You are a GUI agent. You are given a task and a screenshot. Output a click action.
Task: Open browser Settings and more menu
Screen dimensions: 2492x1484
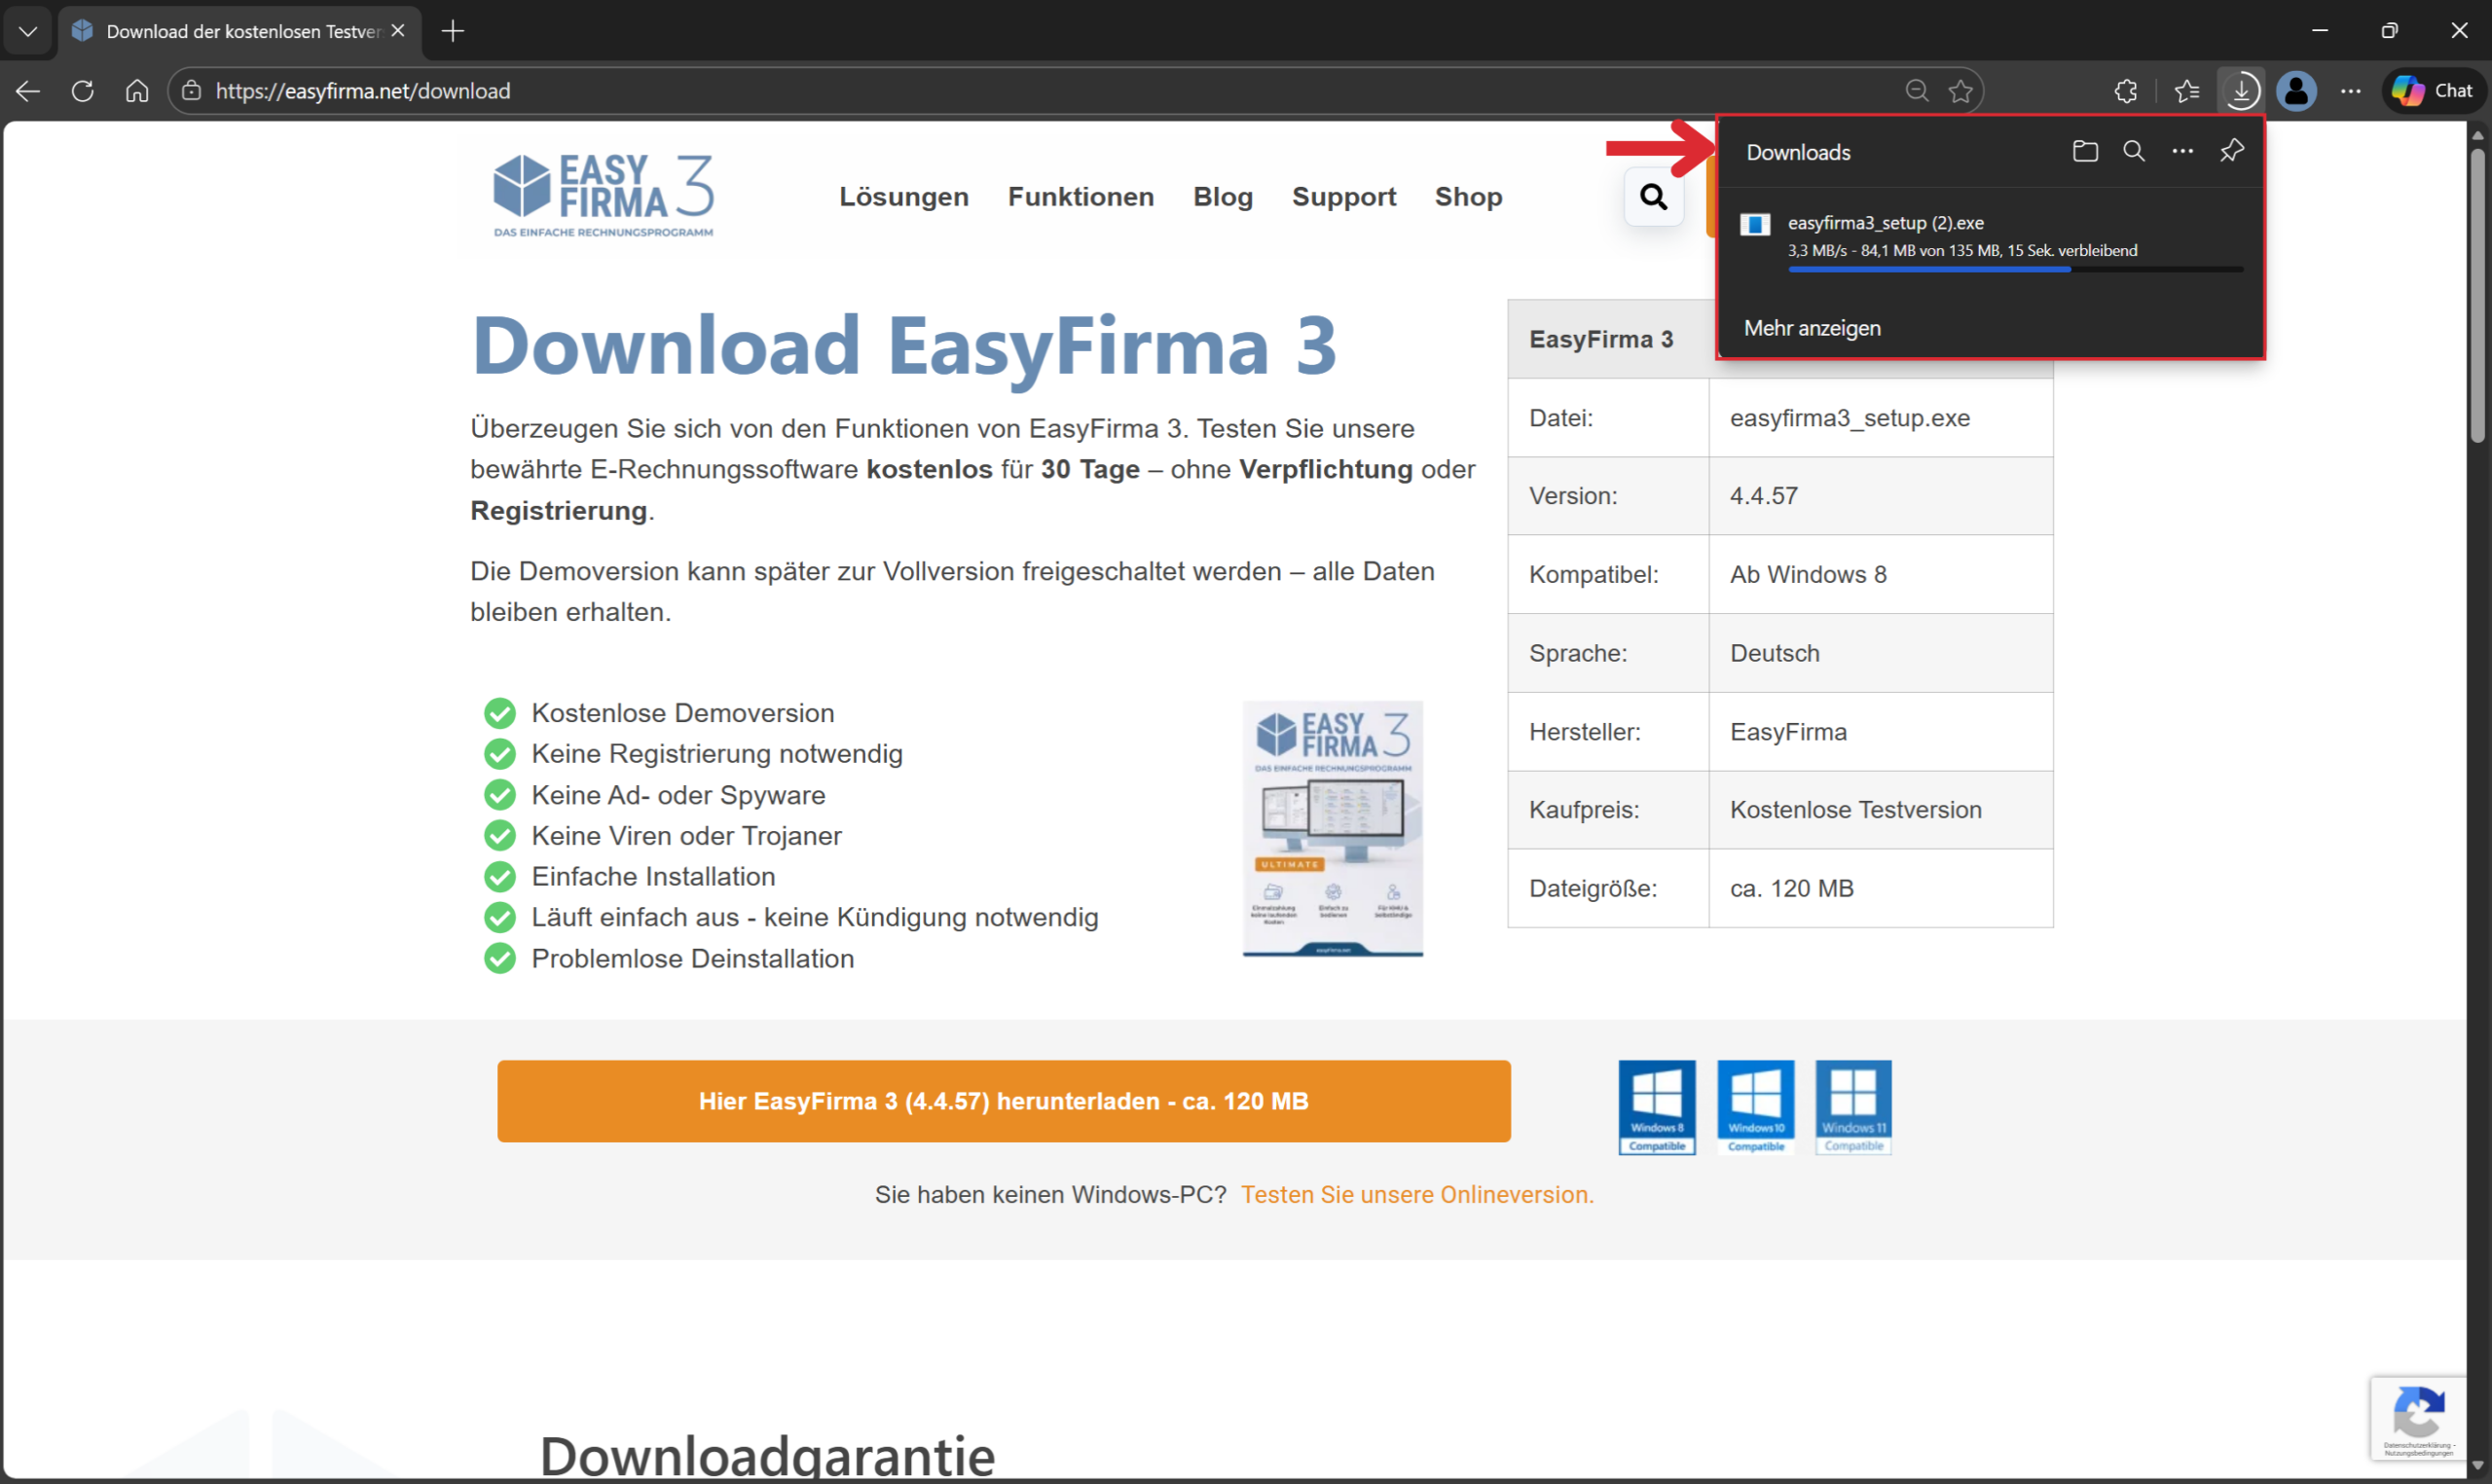pos(2351,91)
